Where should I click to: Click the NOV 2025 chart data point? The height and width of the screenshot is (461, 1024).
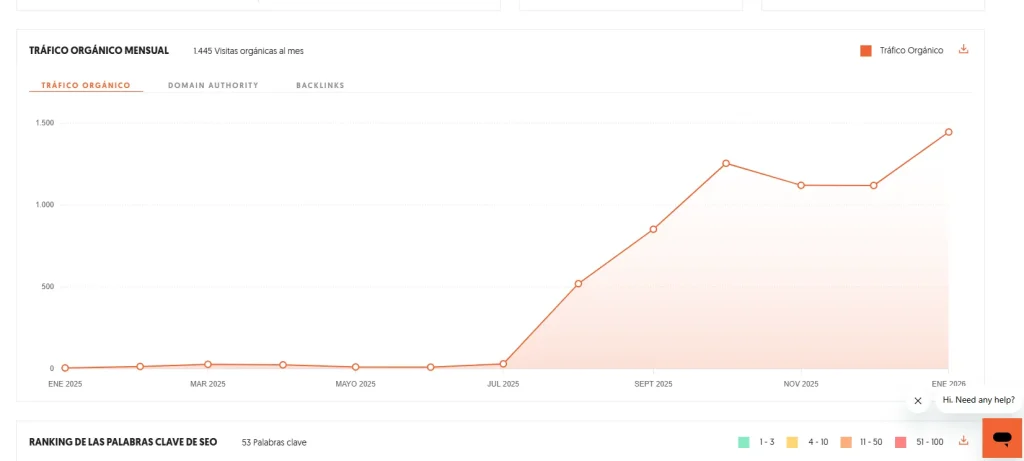[x=801, y=185]
